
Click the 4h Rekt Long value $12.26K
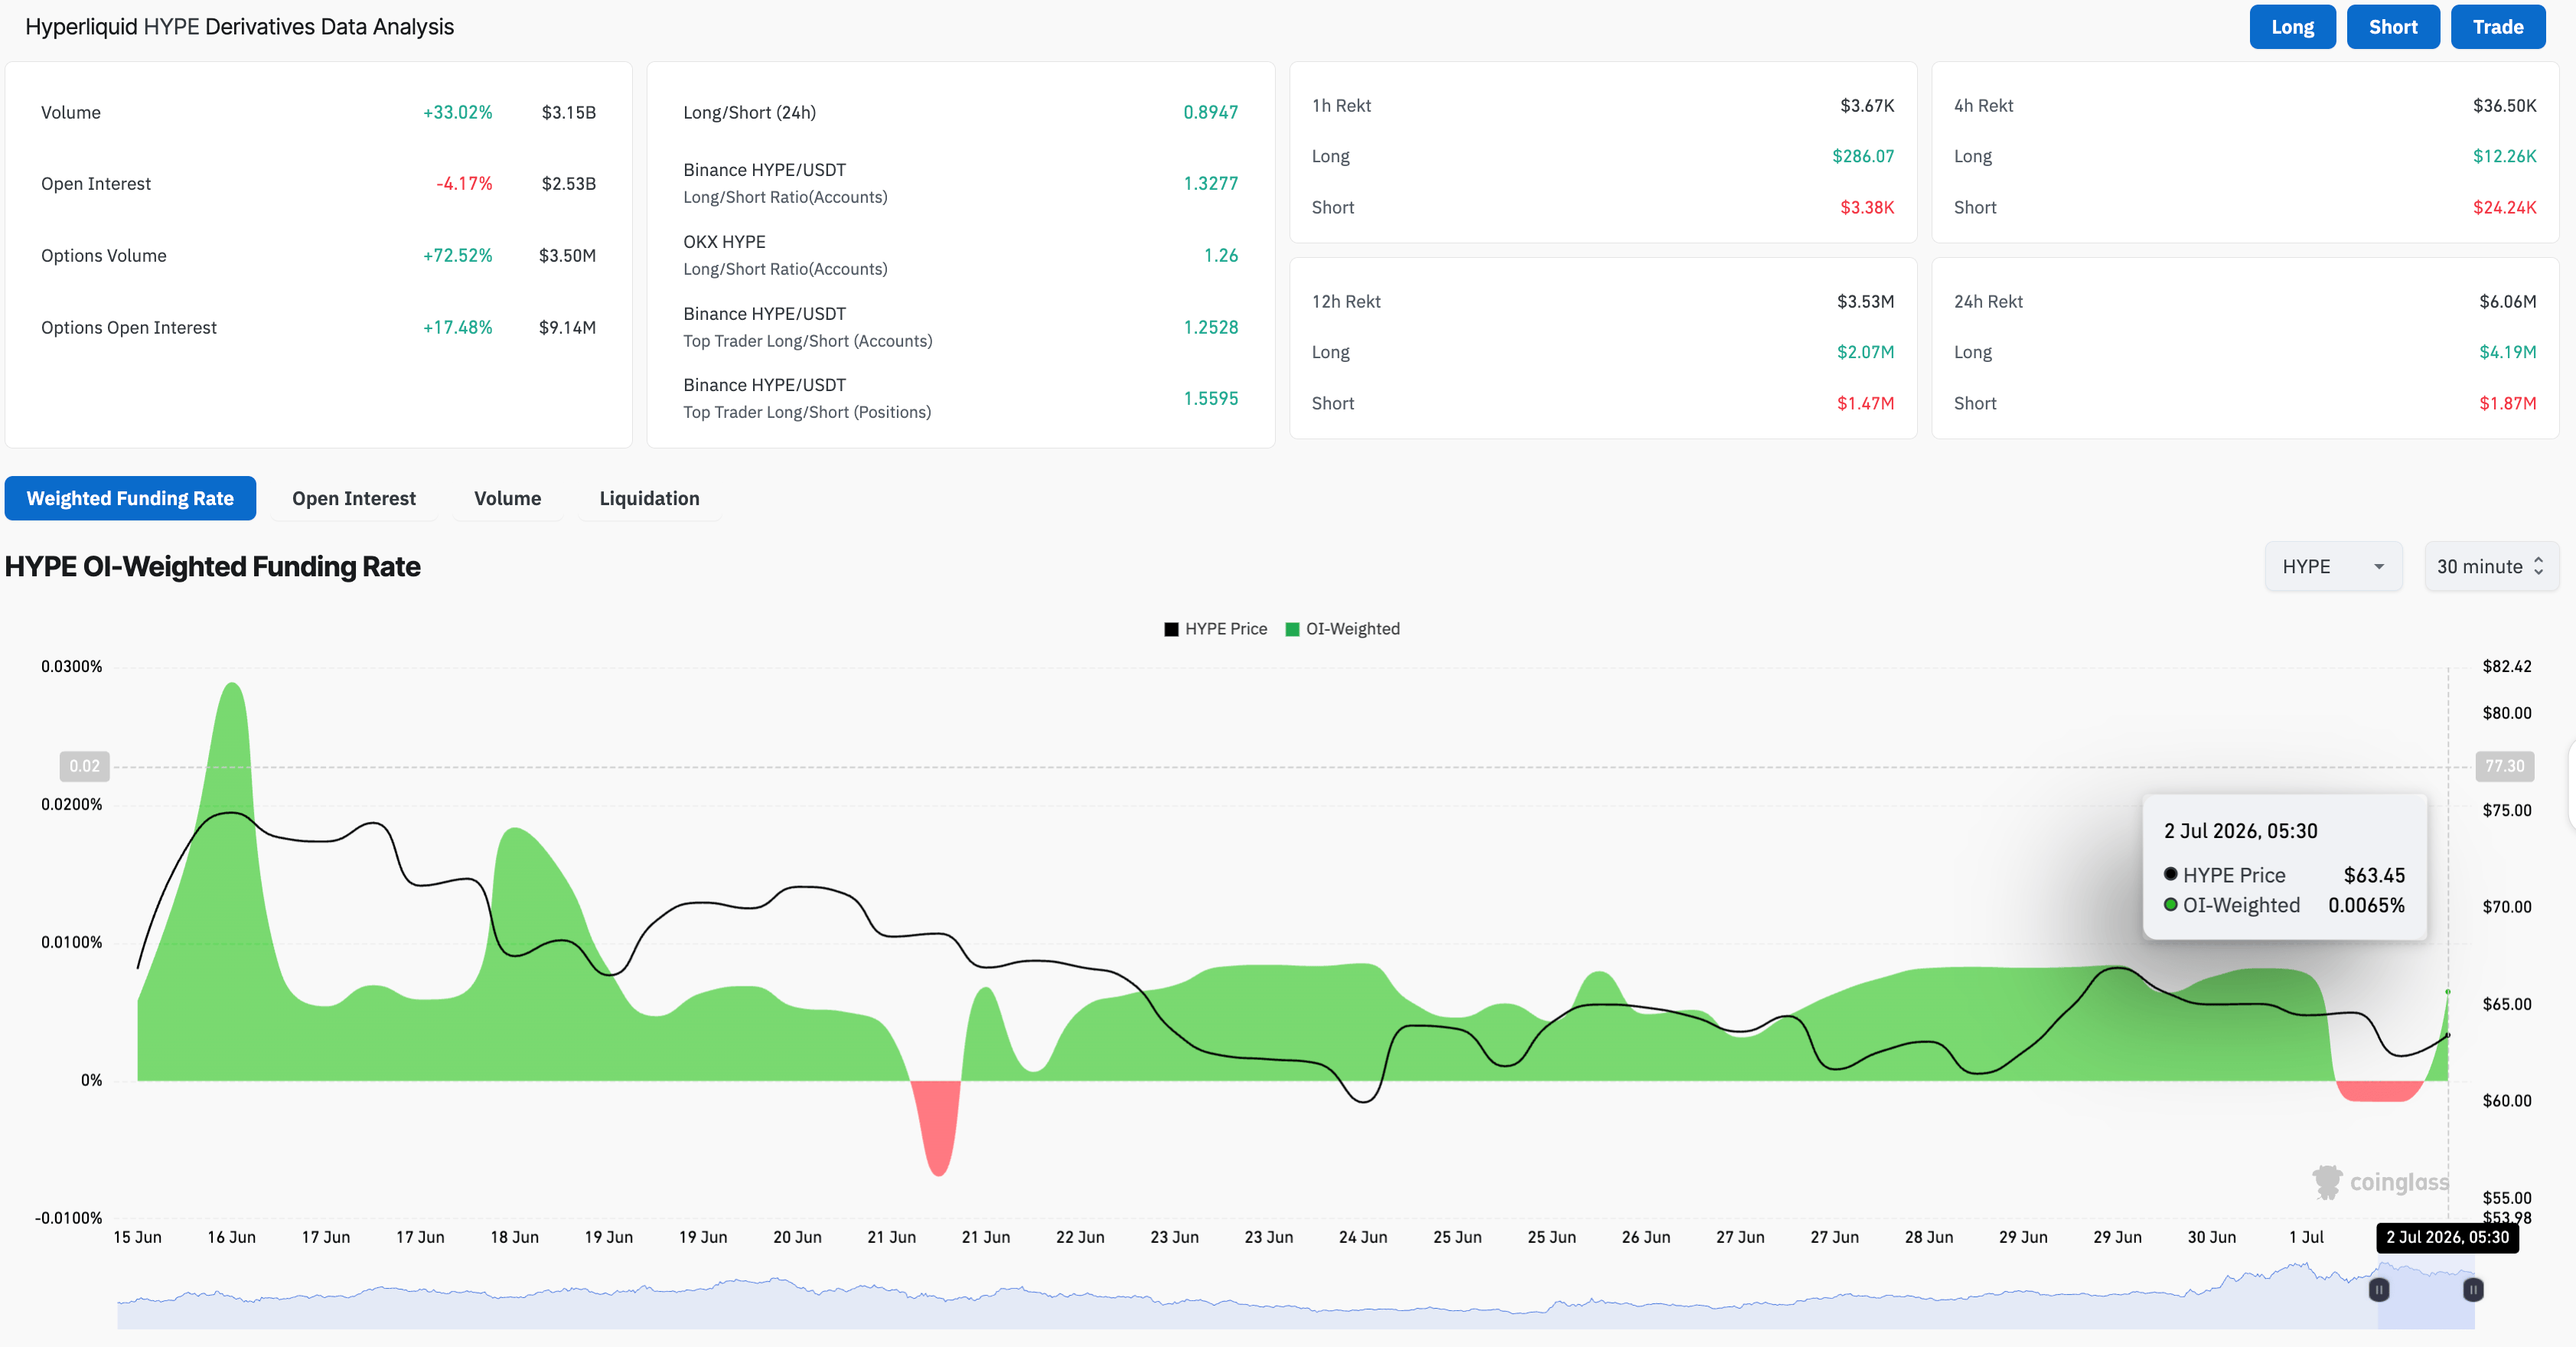coord(2504,156)
